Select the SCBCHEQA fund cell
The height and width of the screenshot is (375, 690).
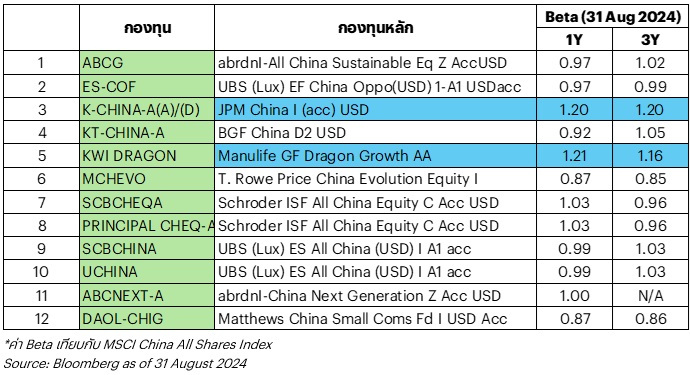pos(147,202)
